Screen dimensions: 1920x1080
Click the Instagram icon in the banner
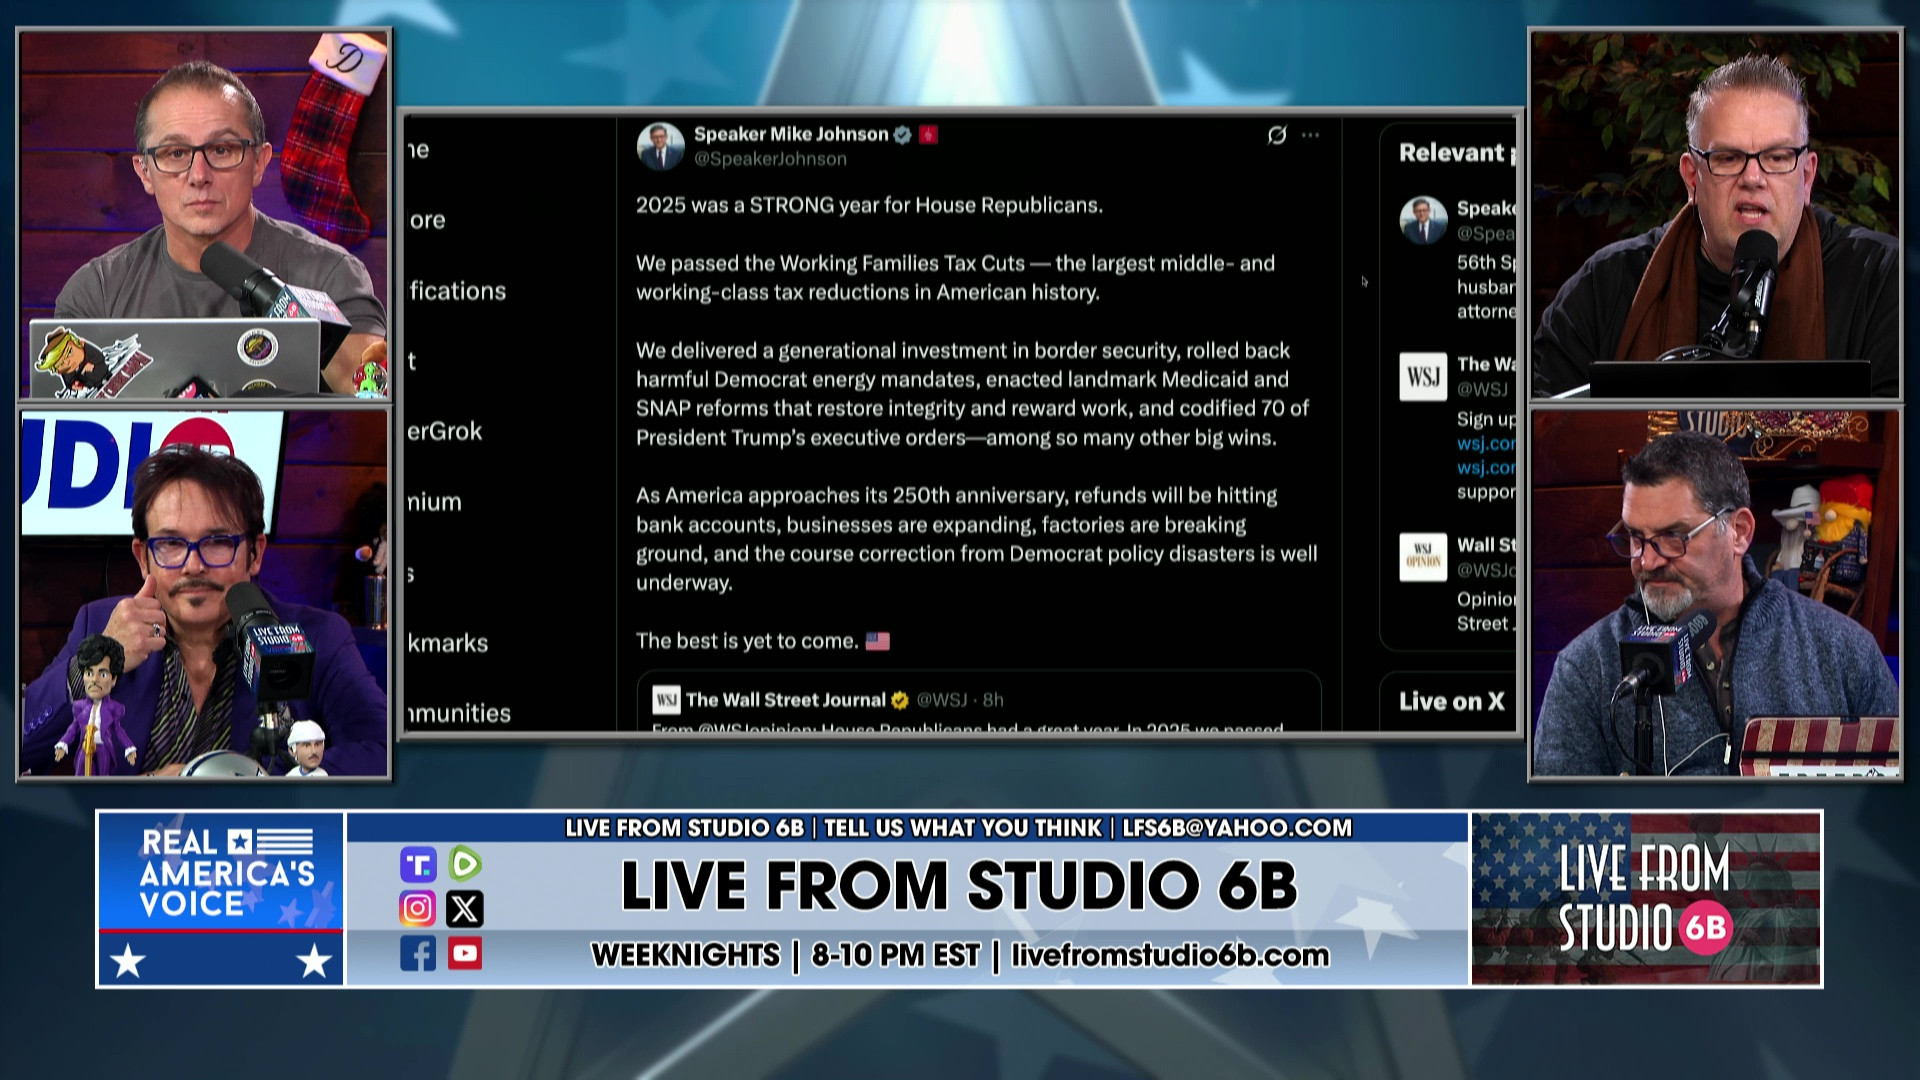click(x=418, y=909)
